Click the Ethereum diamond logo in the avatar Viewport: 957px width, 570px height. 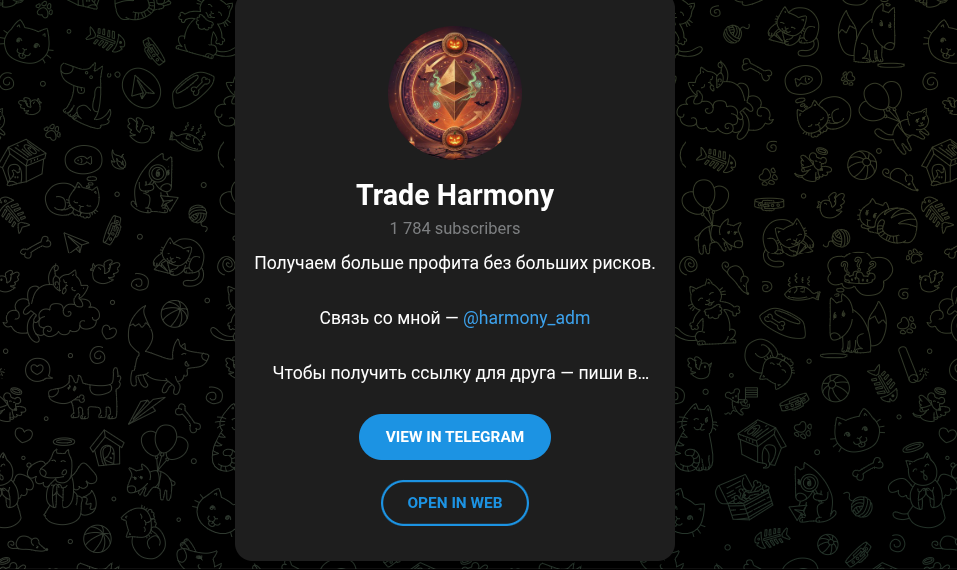pyautogui.click(x=455, y=90)
